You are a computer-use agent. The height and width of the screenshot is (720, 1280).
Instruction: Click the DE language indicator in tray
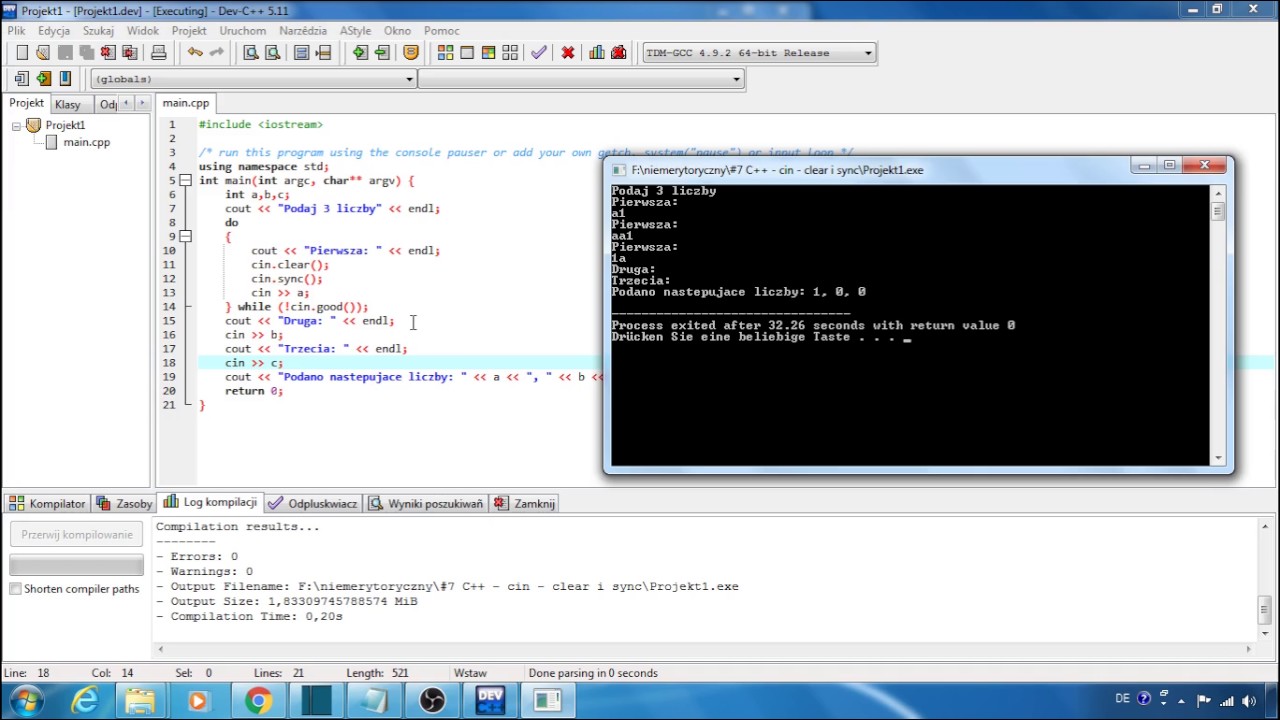1122,700
